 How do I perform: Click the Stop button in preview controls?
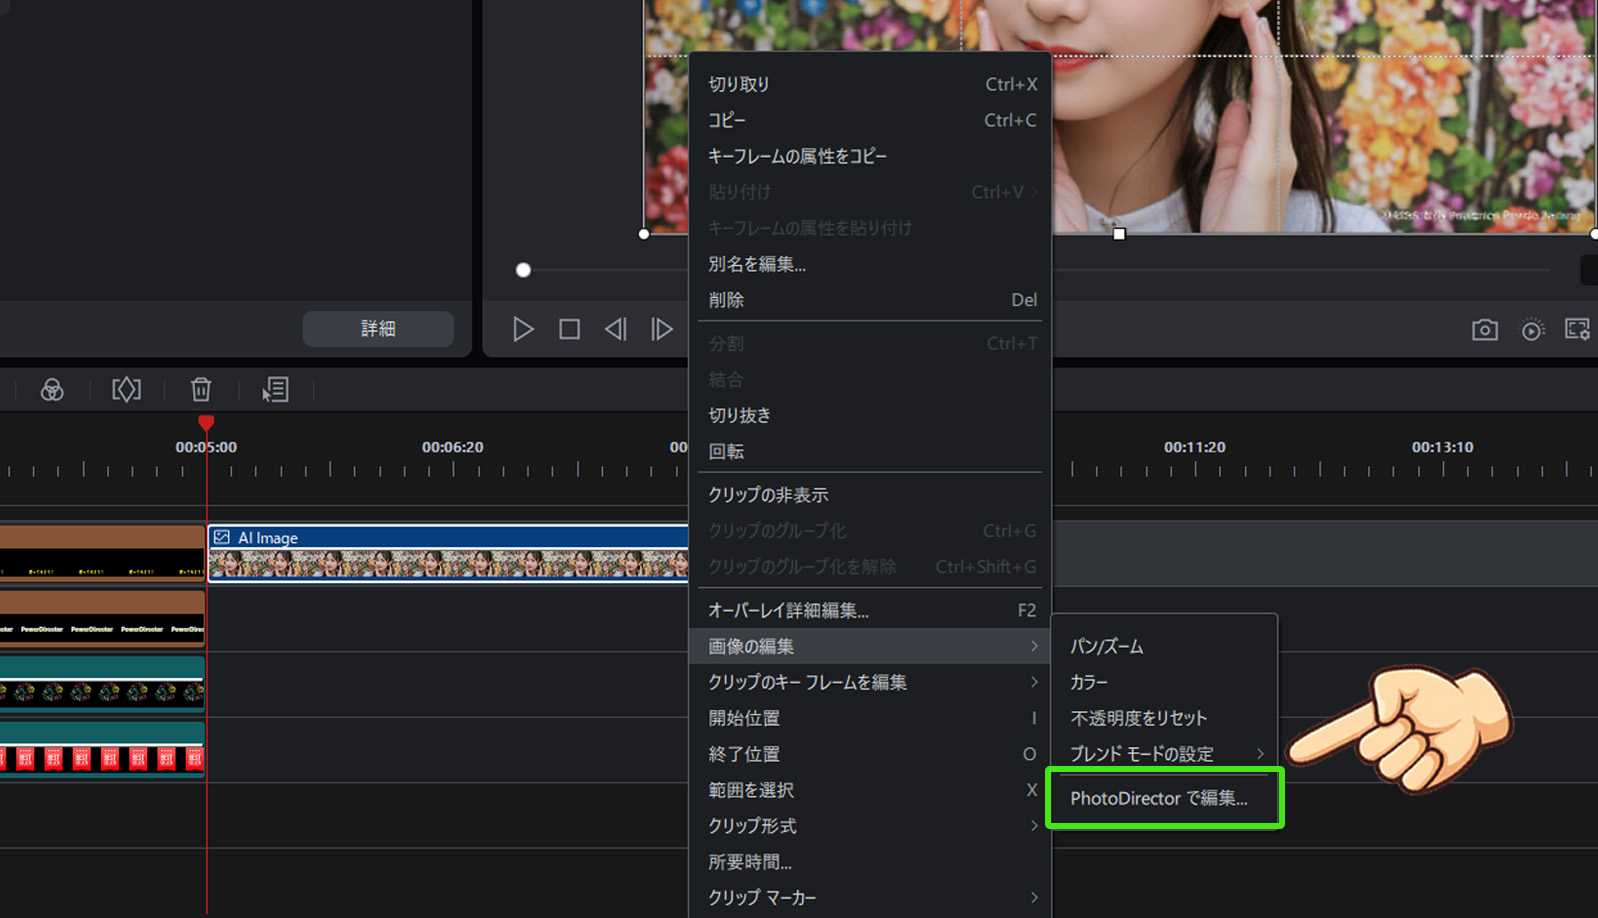(569, 329)
